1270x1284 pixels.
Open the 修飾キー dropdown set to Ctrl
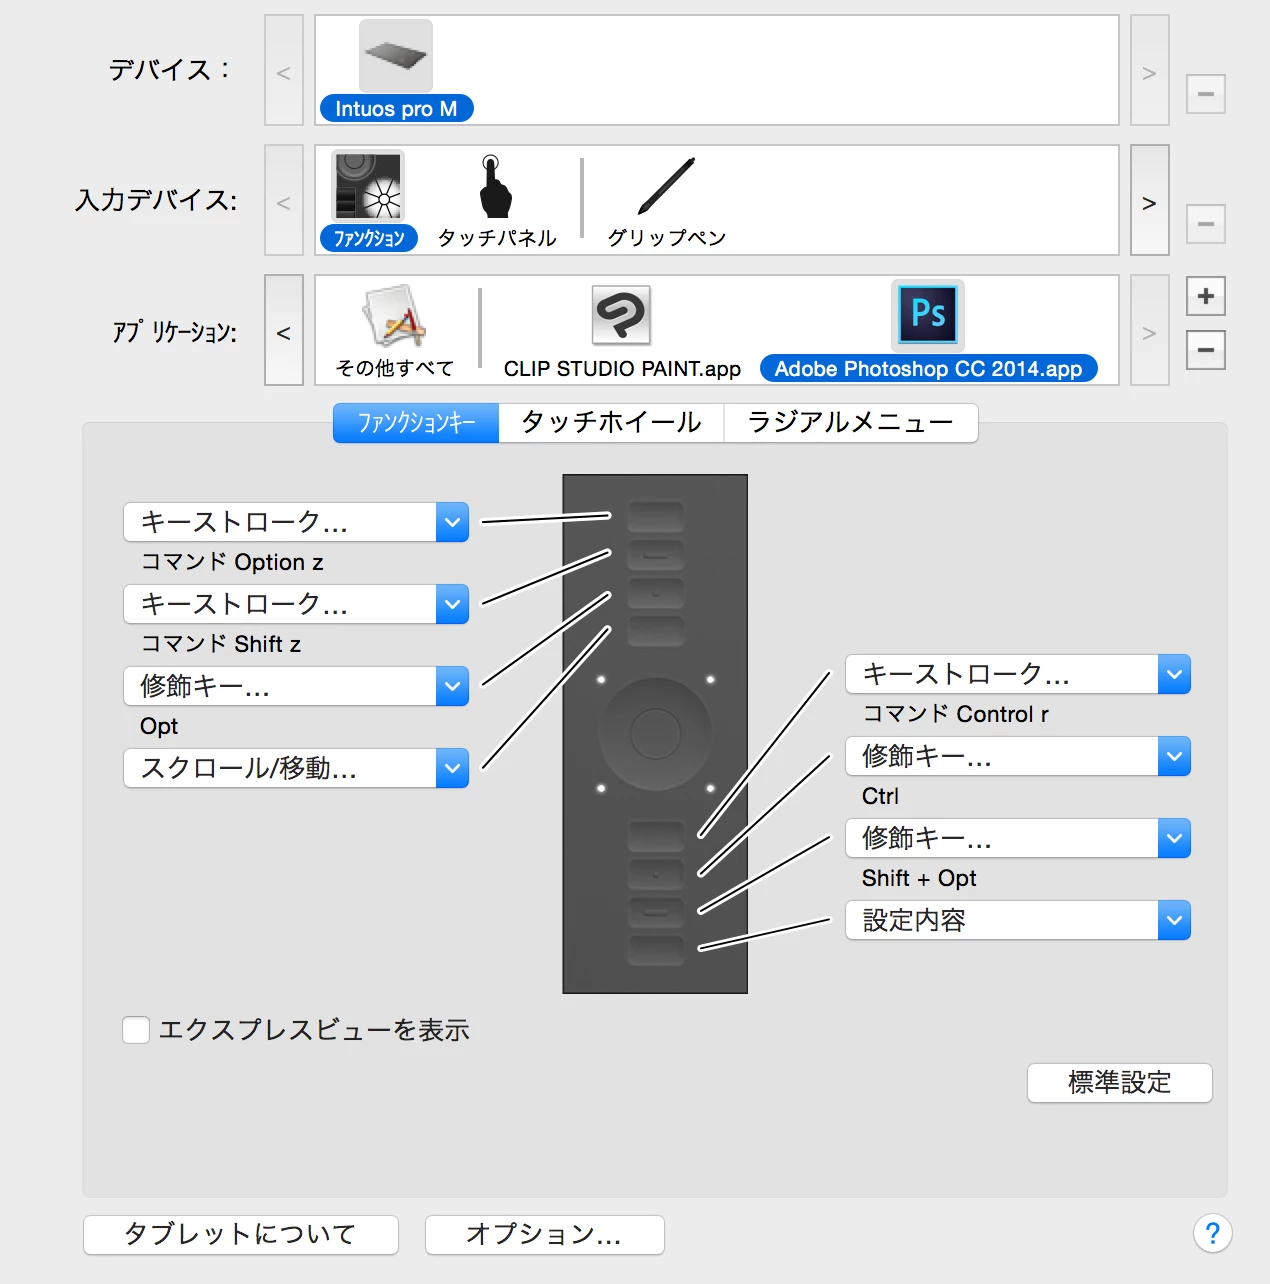(x=1018, y=756)
